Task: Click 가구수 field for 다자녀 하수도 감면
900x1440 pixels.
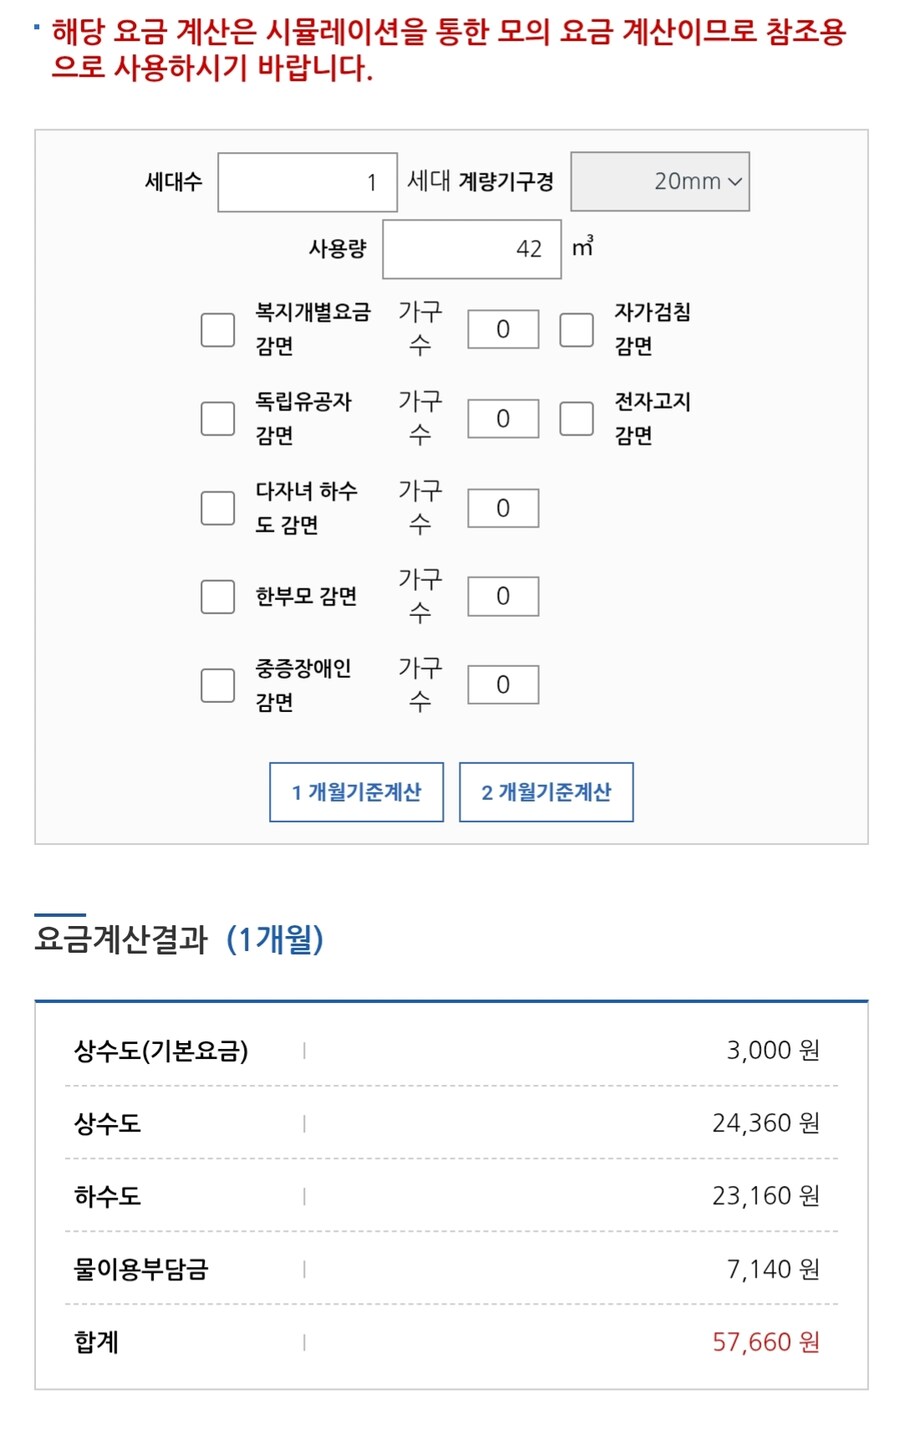Action: (x=503, y=508)
